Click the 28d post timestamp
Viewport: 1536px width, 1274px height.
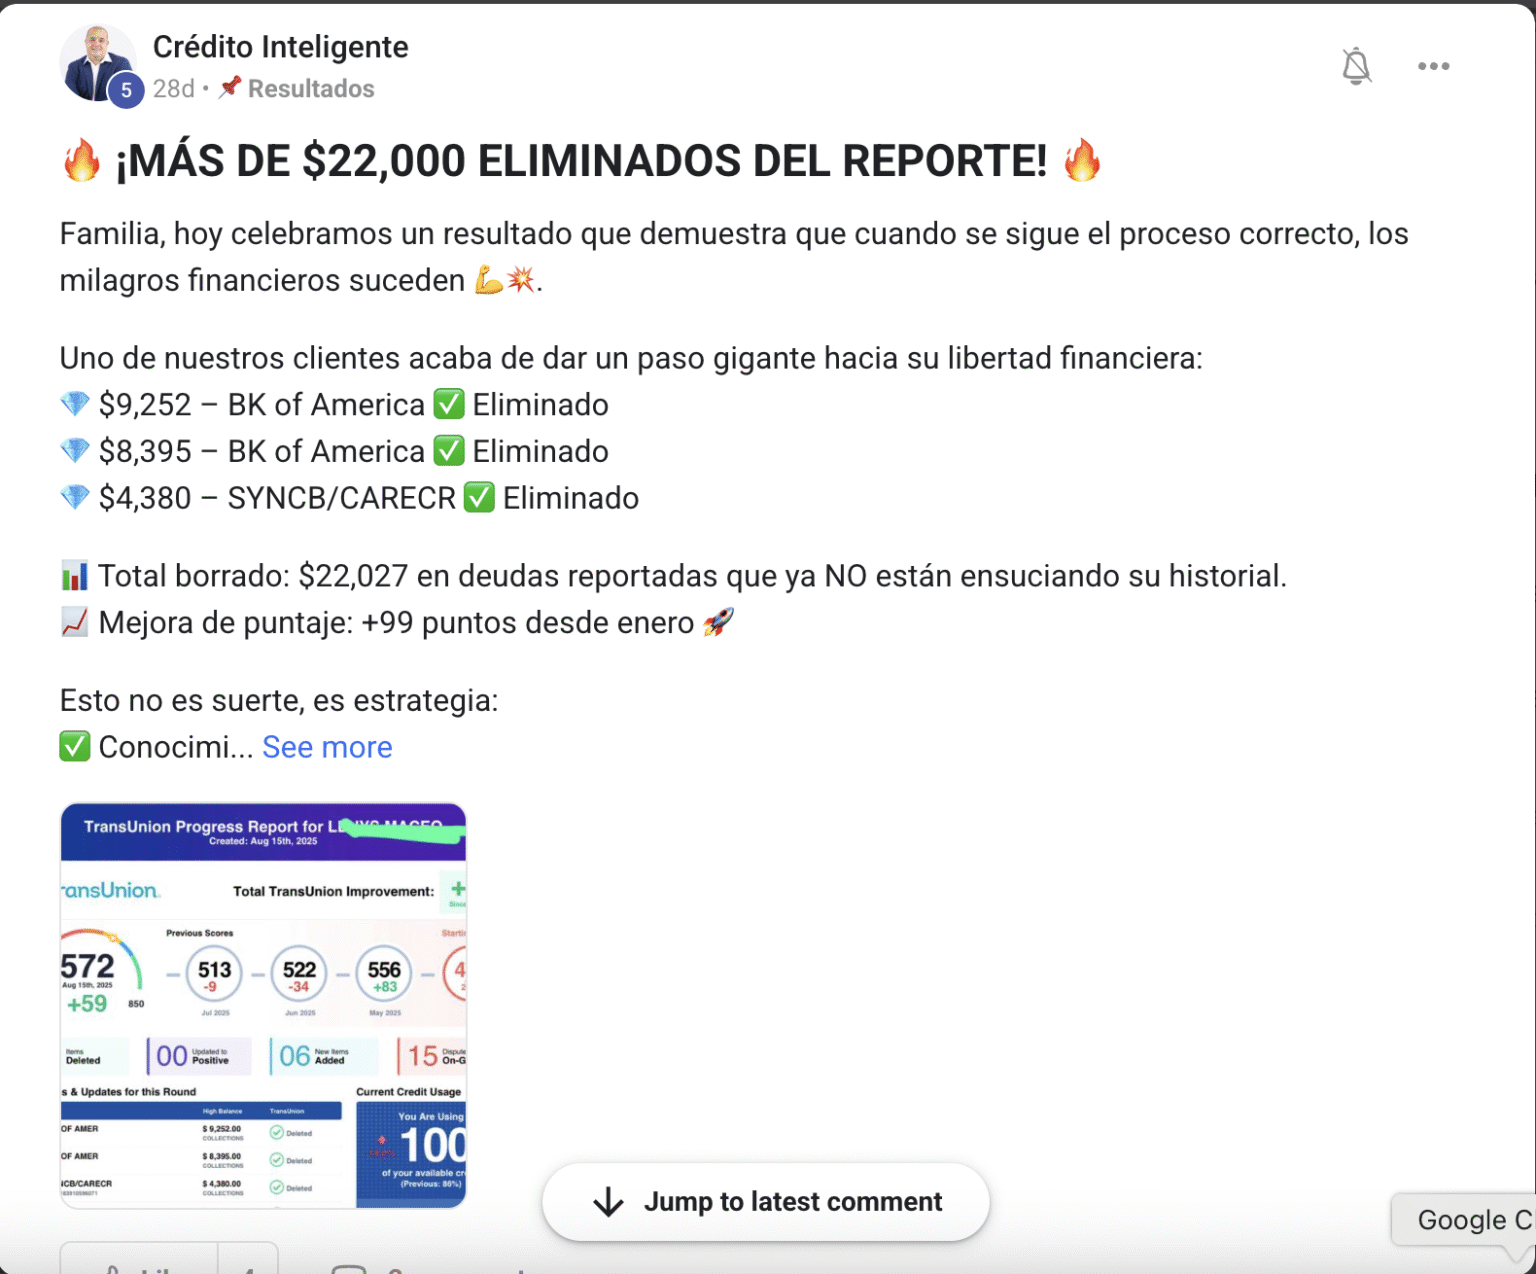click(x=173, y=89)
